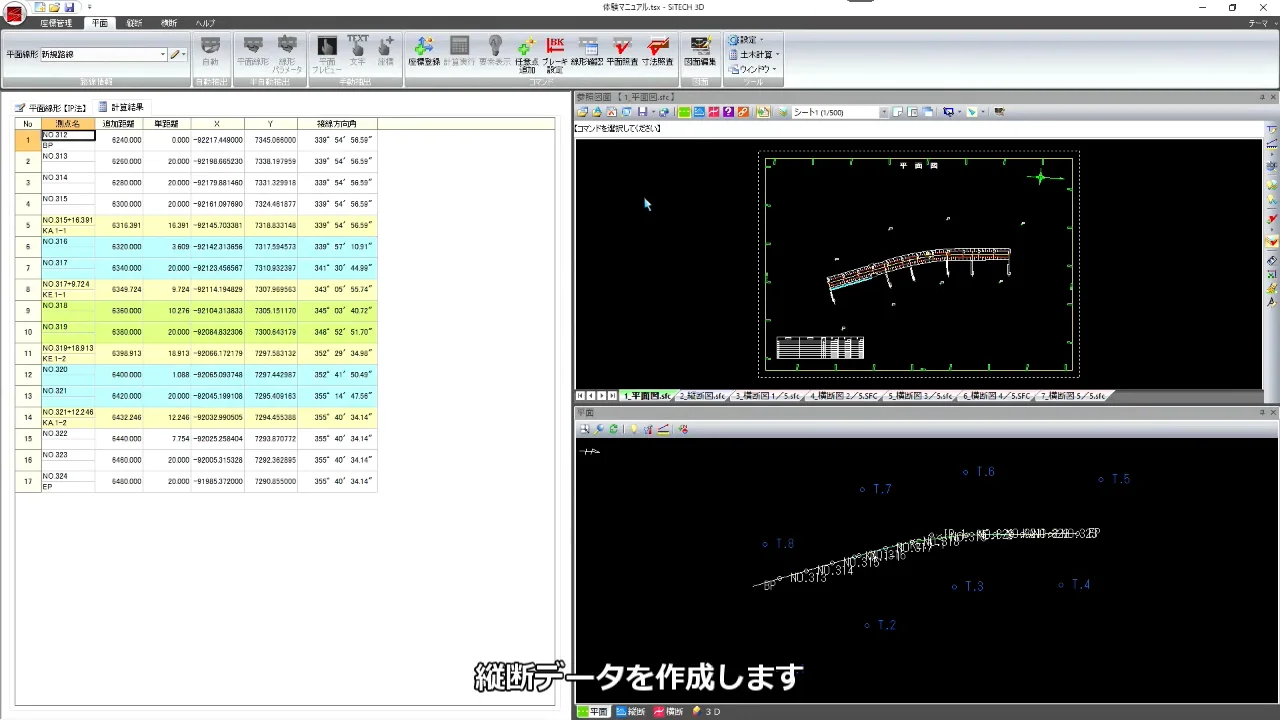
Task: Select row 17 NO.324 EP cell
Action: (x=68, y=481)
